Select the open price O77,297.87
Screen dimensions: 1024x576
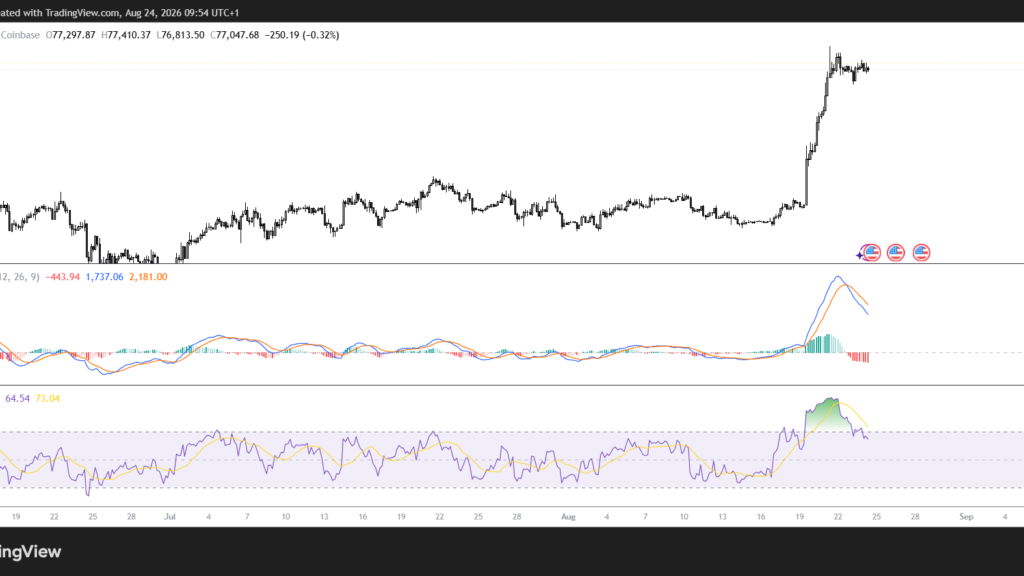71,35
